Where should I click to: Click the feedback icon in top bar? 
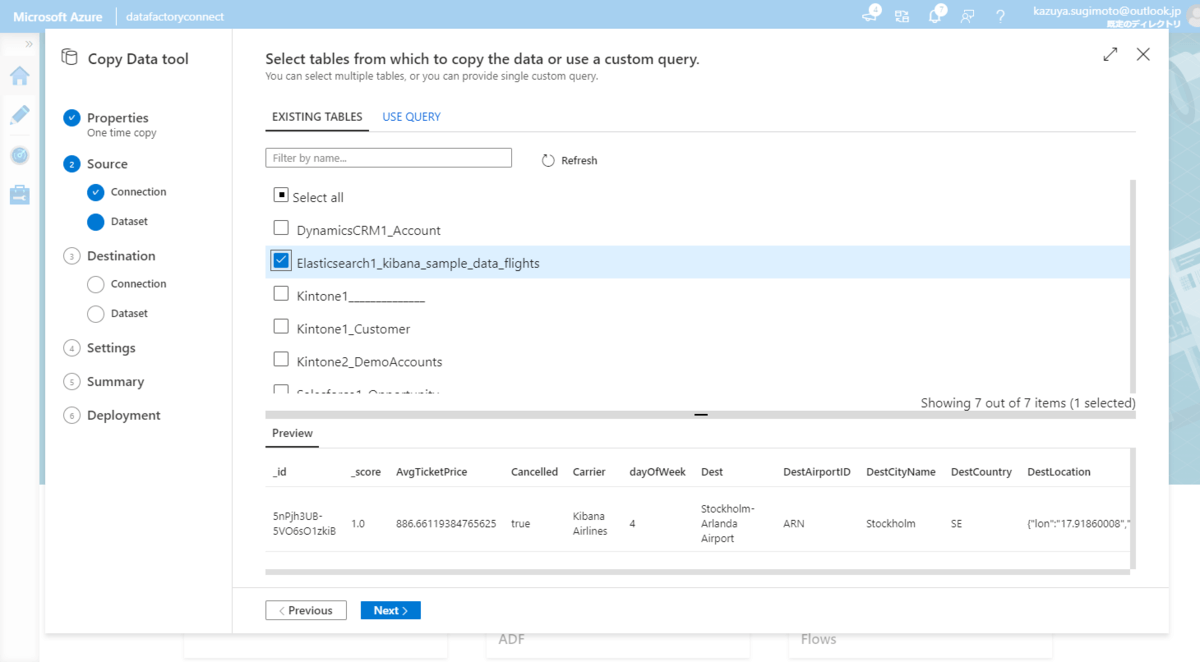tap(967, 16)
